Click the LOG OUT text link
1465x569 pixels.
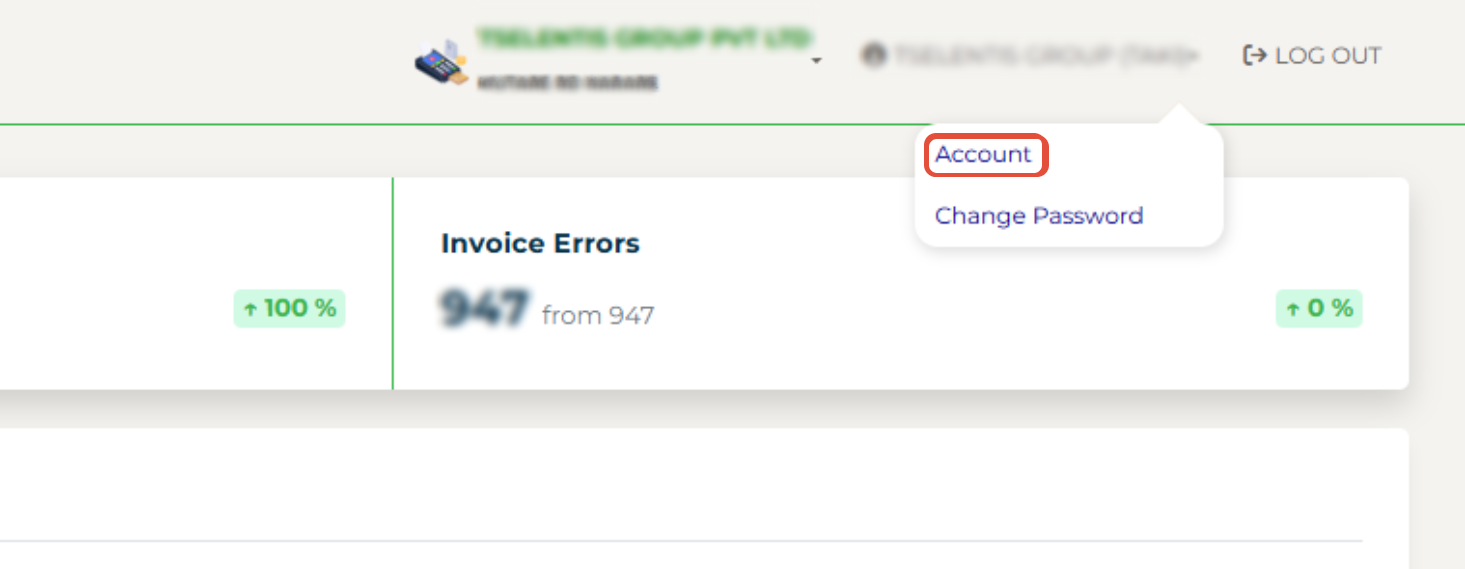tap(1328, 56)
